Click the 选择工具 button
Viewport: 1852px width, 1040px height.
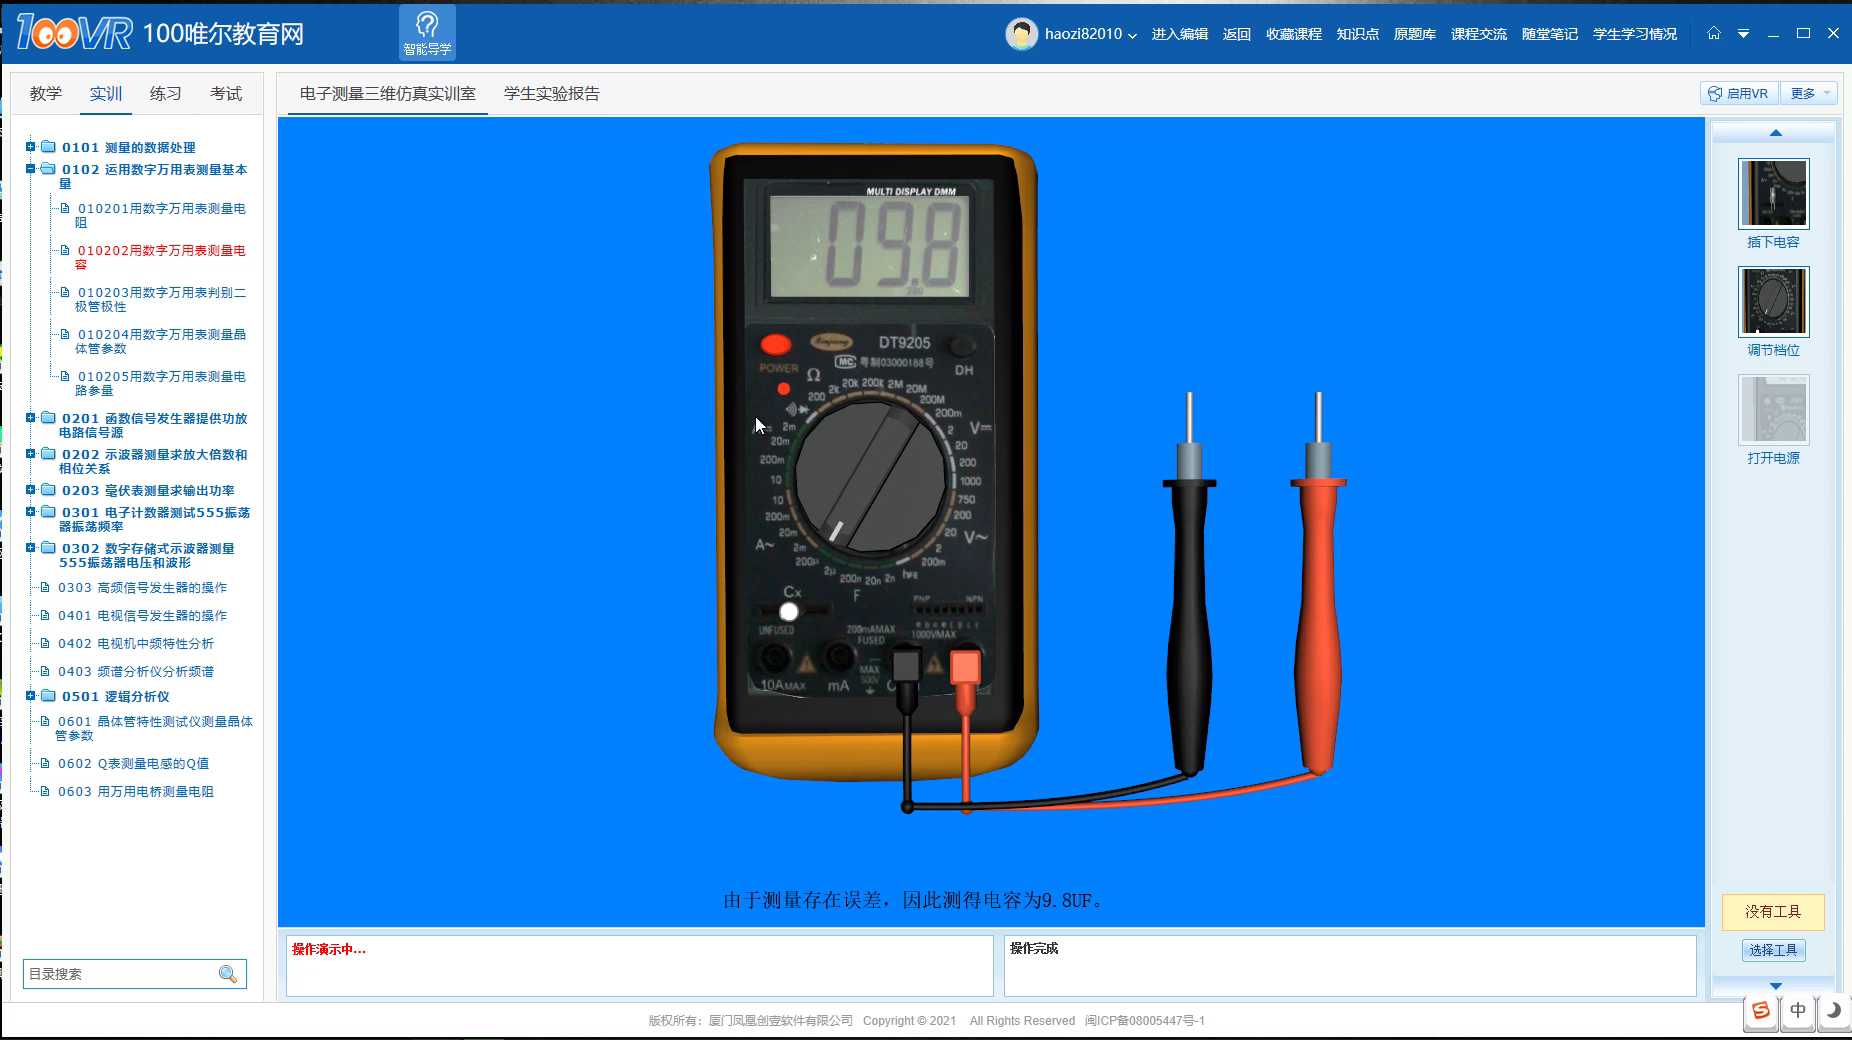pos(1773,950)
